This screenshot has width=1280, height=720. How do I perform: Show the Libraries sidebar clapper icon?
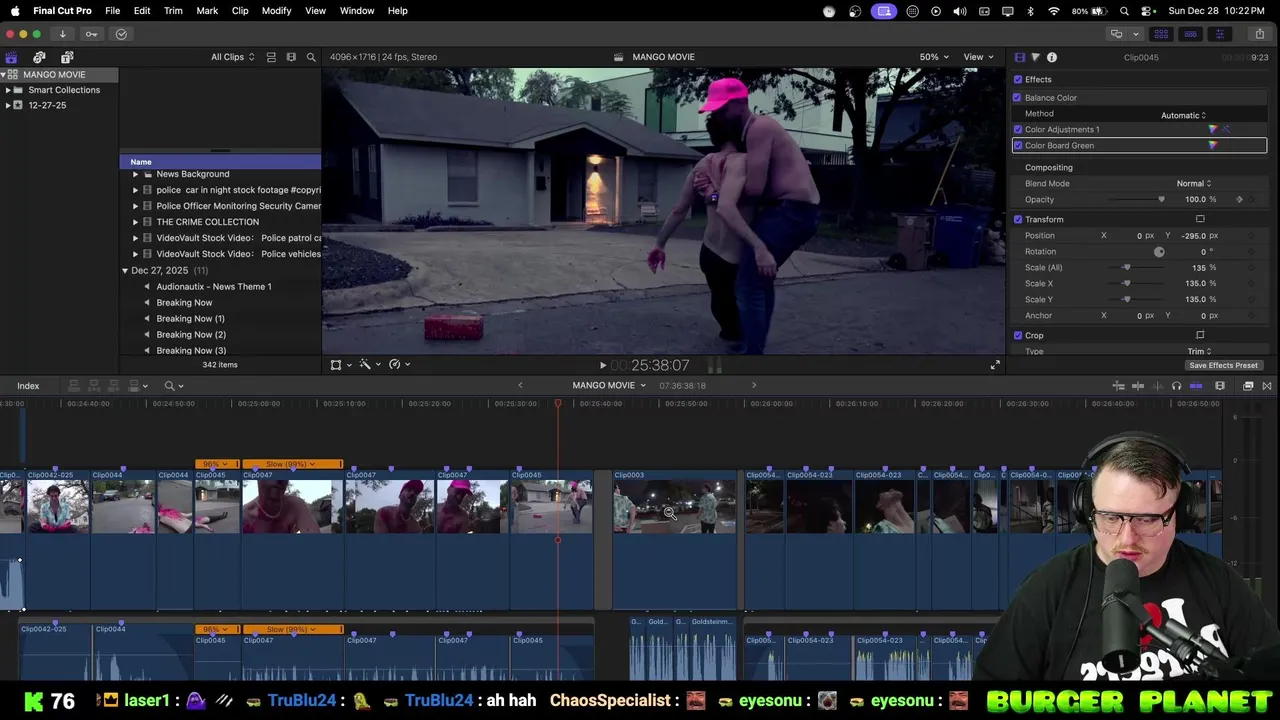coord(11,57)
